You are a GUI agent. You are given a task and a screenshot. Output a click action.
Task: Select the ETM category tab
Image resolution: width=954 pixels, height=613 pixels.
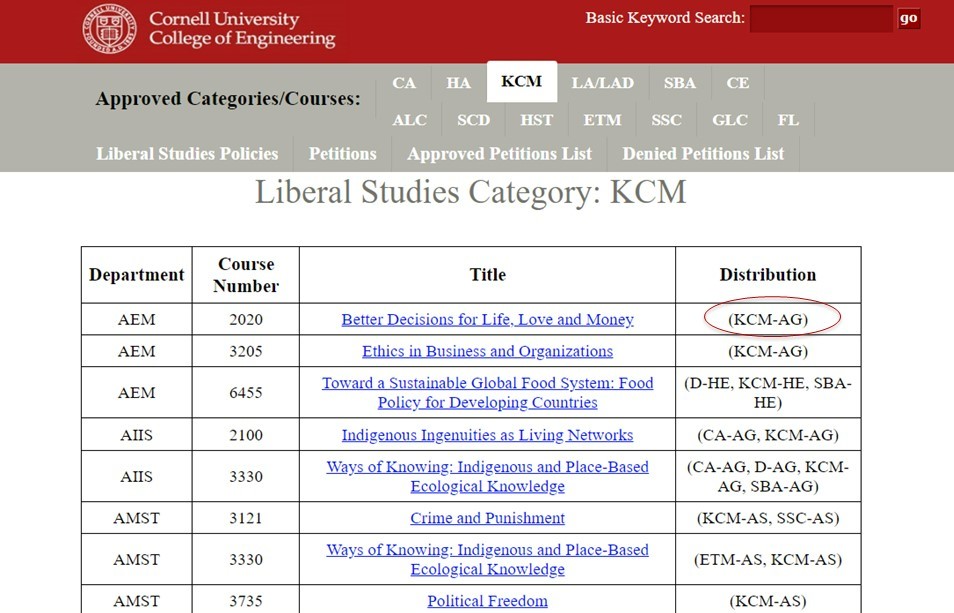602,119
